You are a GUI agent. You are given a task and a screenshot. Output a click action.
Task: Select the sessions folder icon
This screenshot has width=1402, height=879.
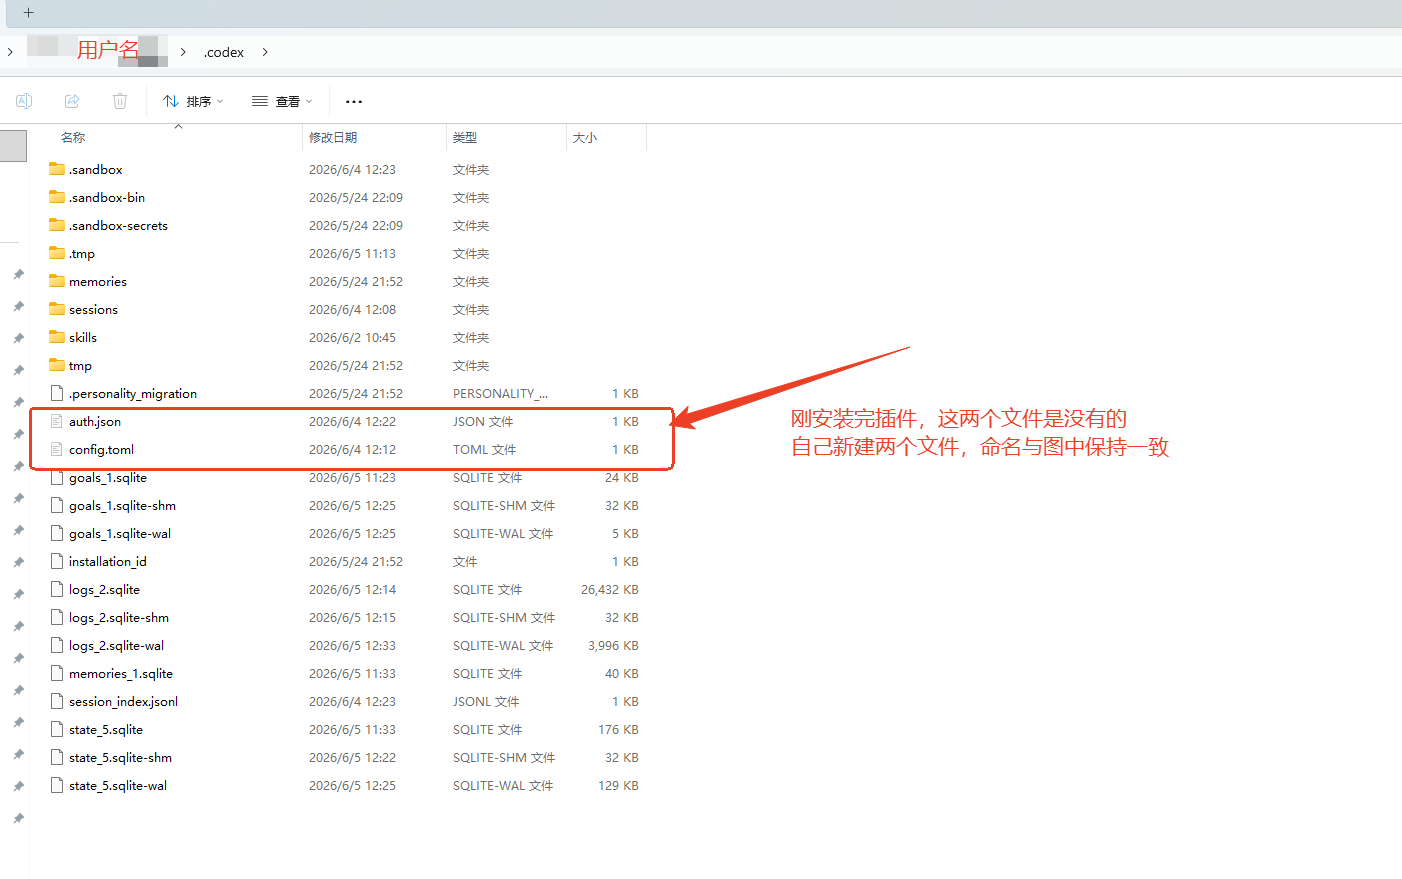(x=57, y=309)
